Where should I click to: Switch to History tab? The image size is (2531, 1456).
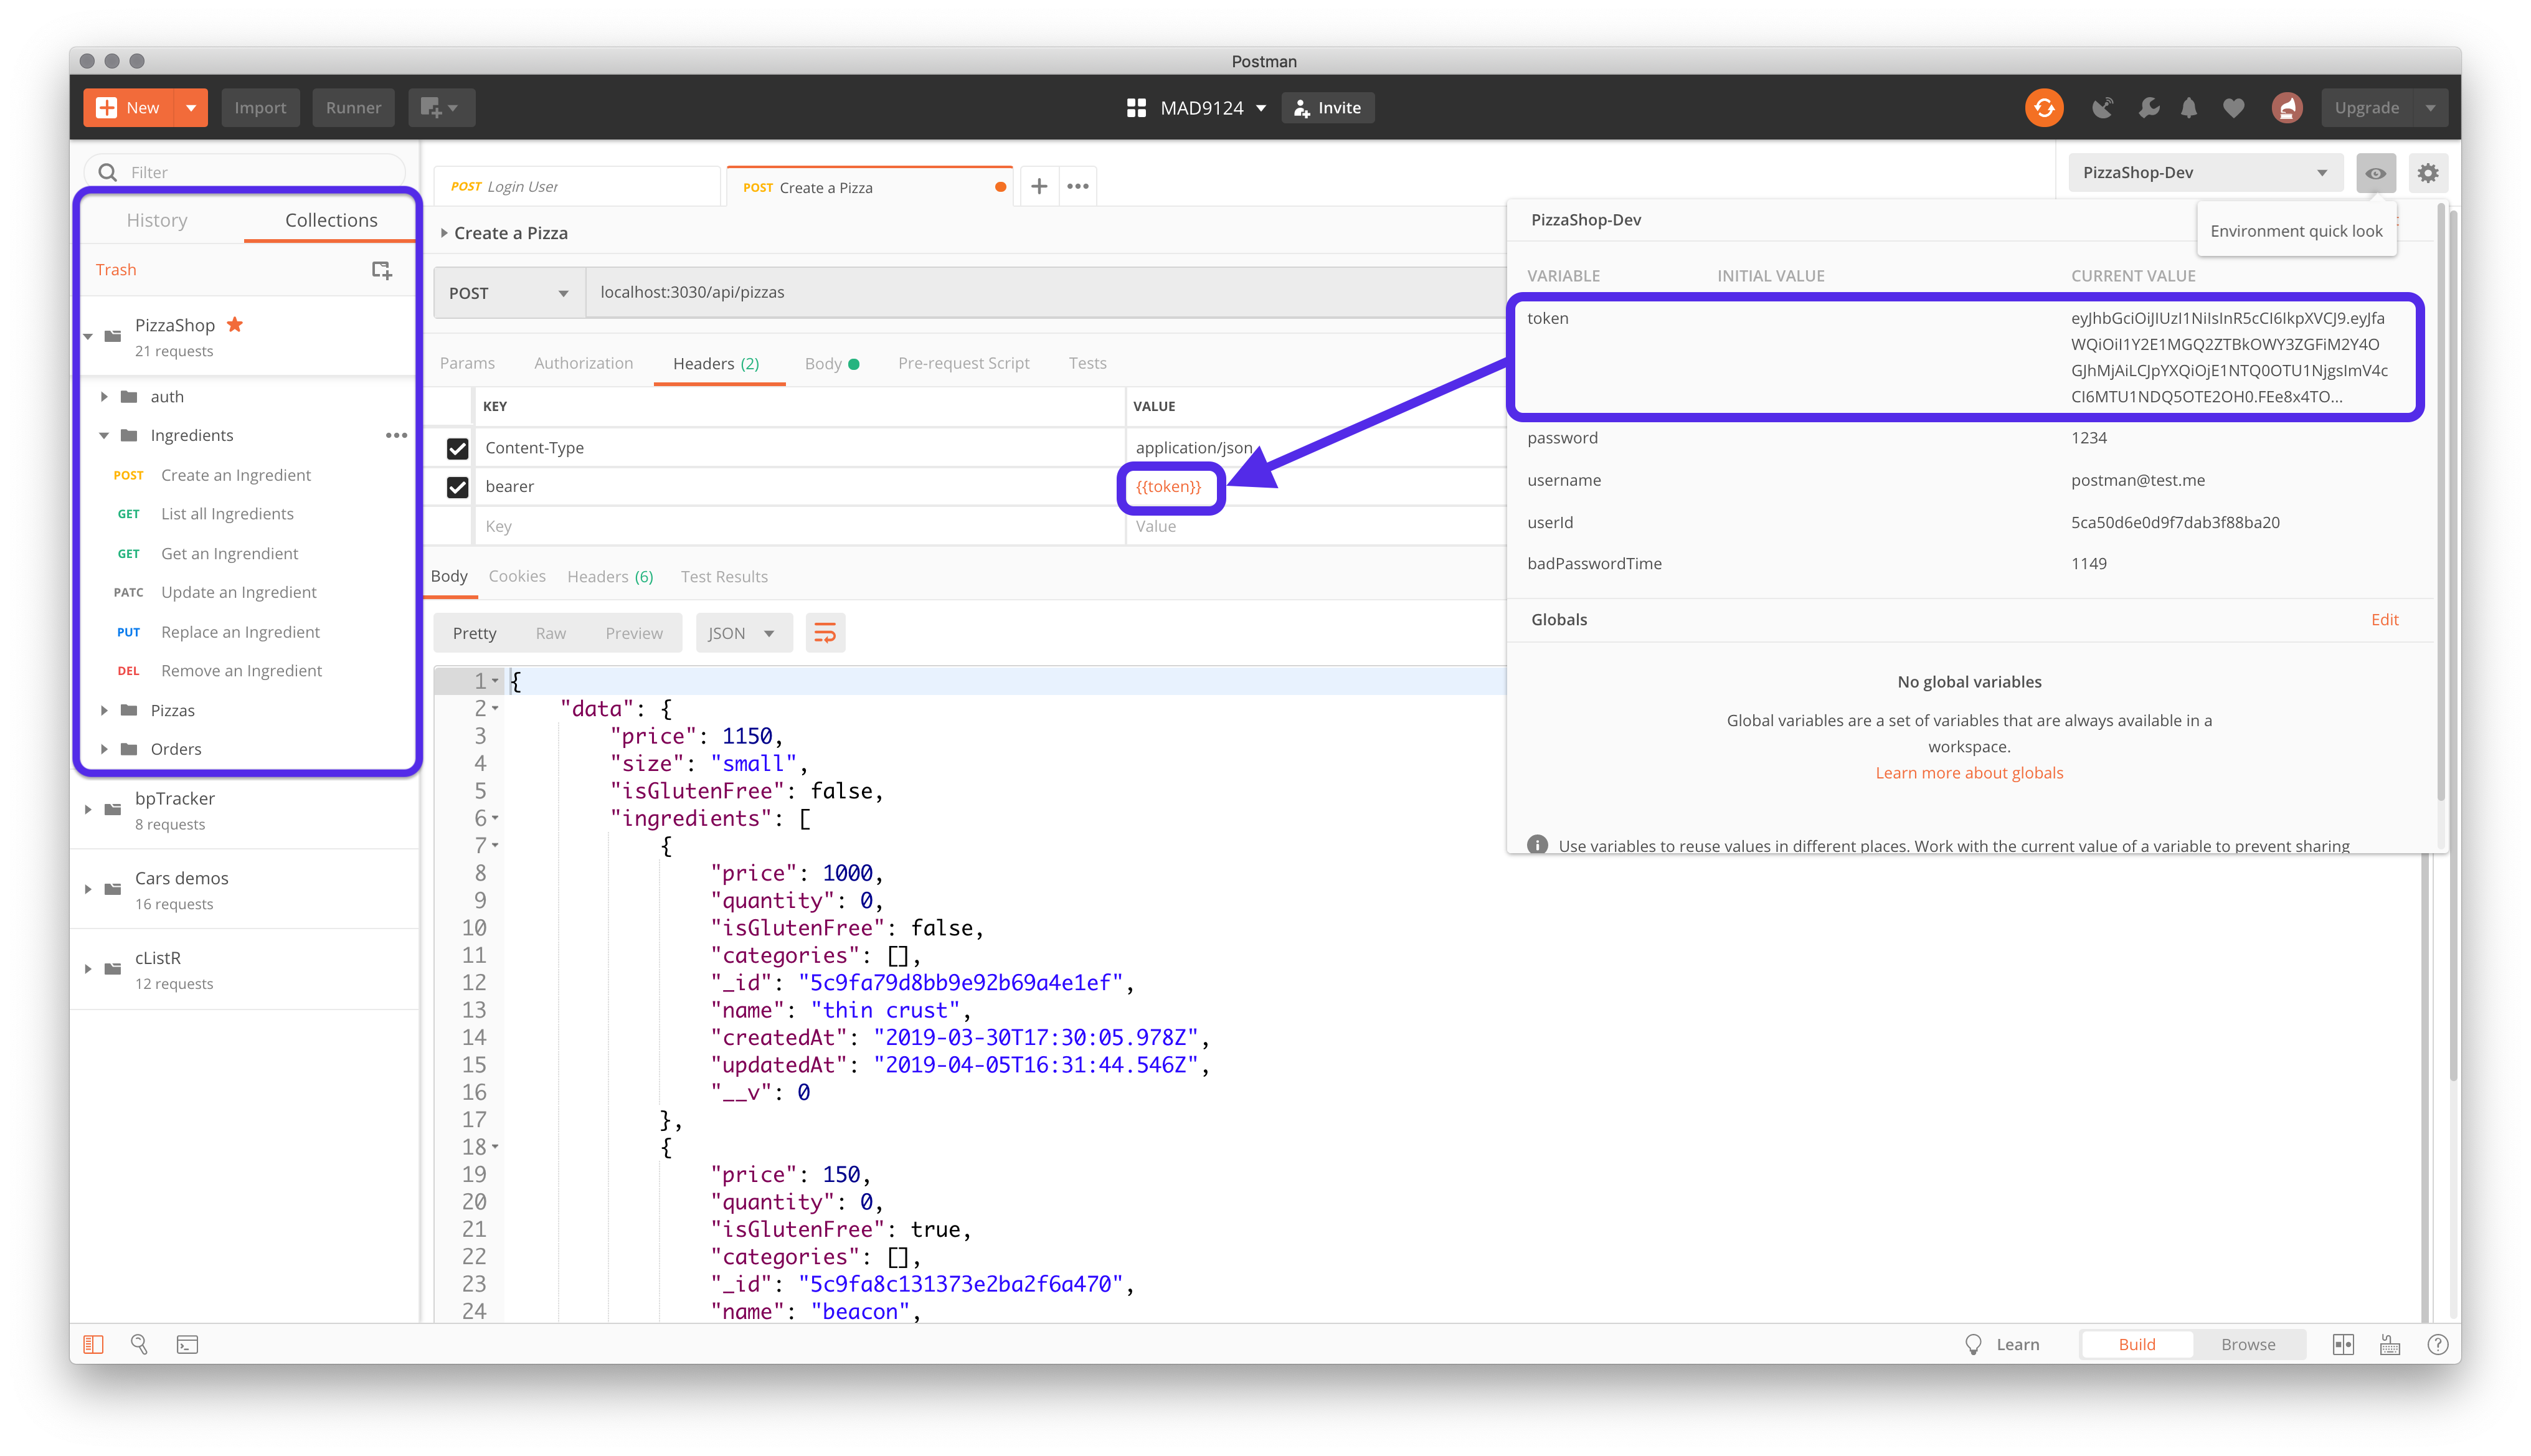click(157, 220)
